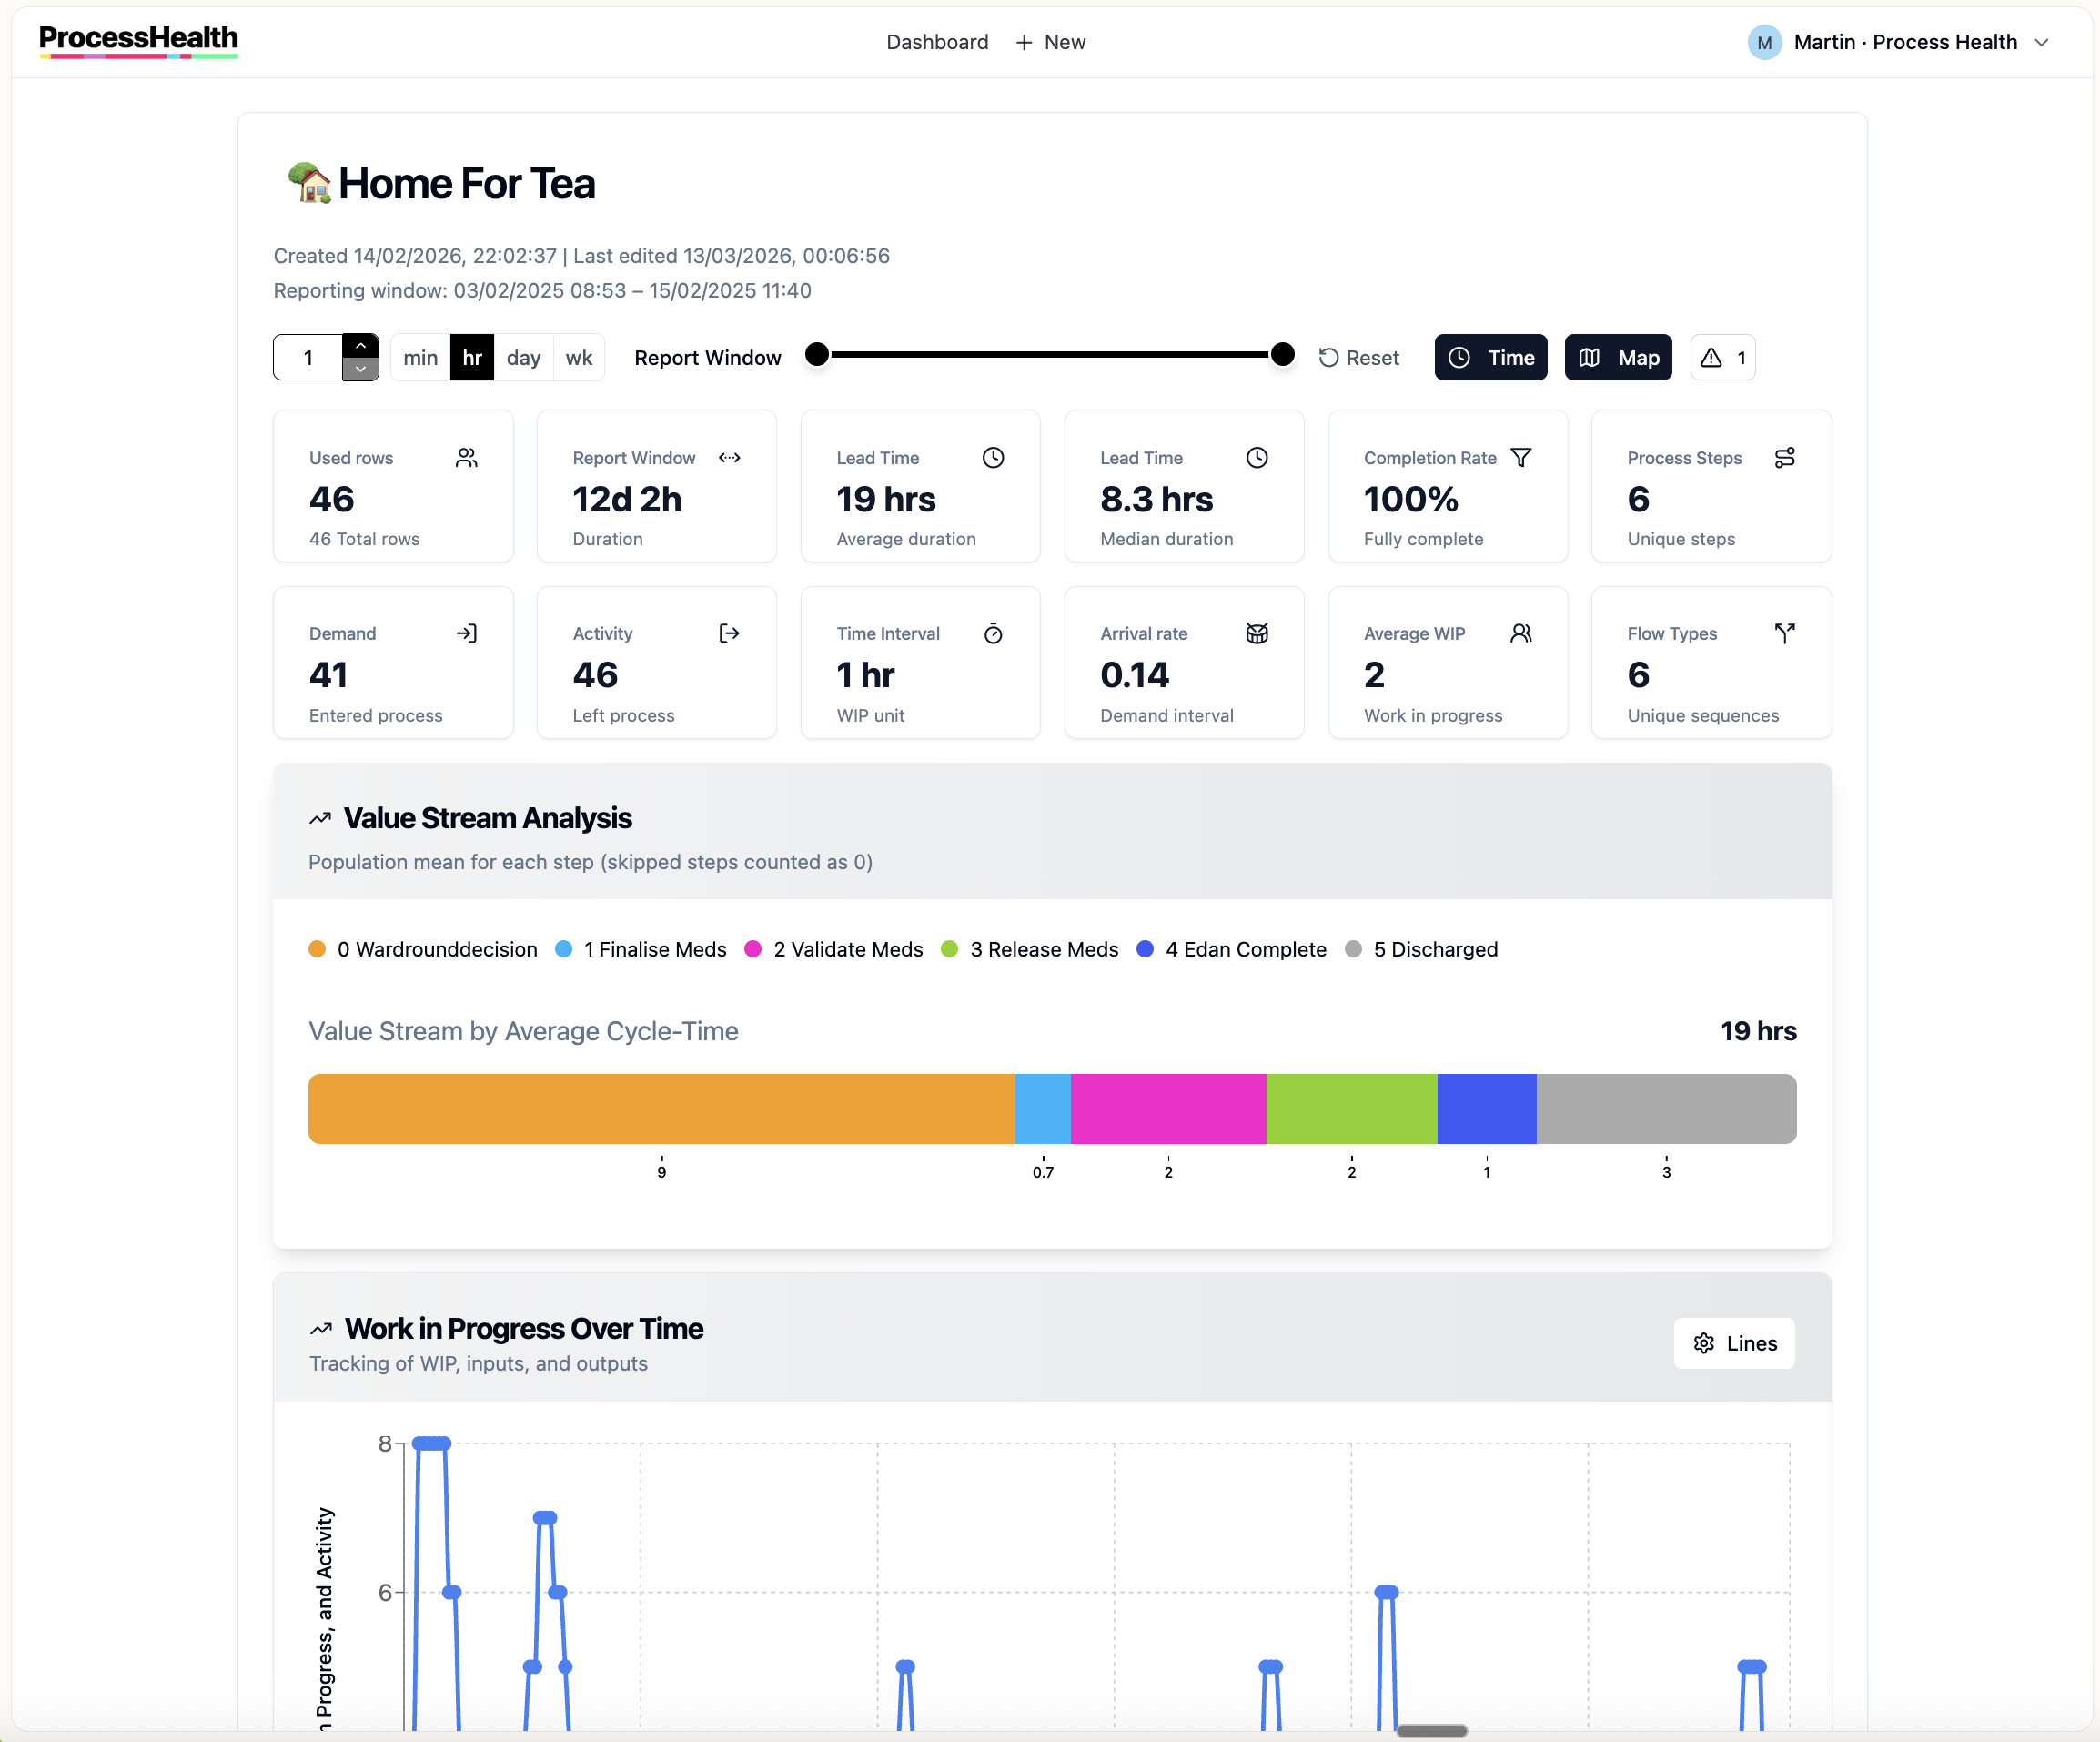Click the green Release Meds bar segment
This screenshot has width=2100, height=1742.
(x=1352, y=1109)
